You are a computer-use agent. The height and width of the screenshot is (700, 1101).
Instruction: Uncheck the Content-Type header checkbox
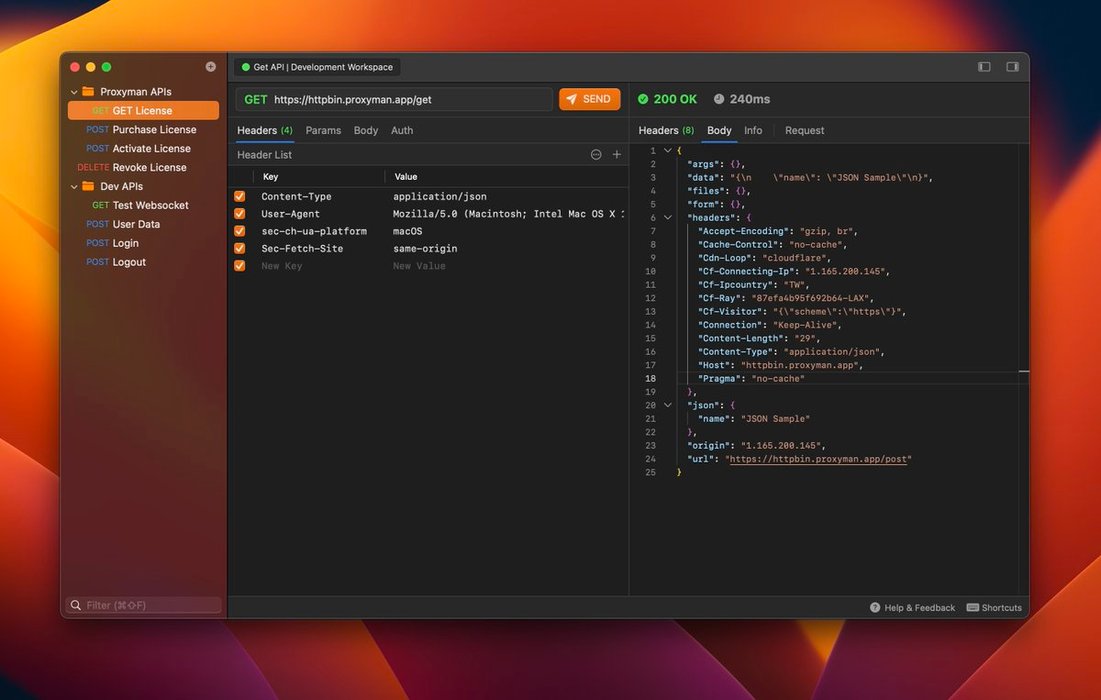[x=239, y=197]
